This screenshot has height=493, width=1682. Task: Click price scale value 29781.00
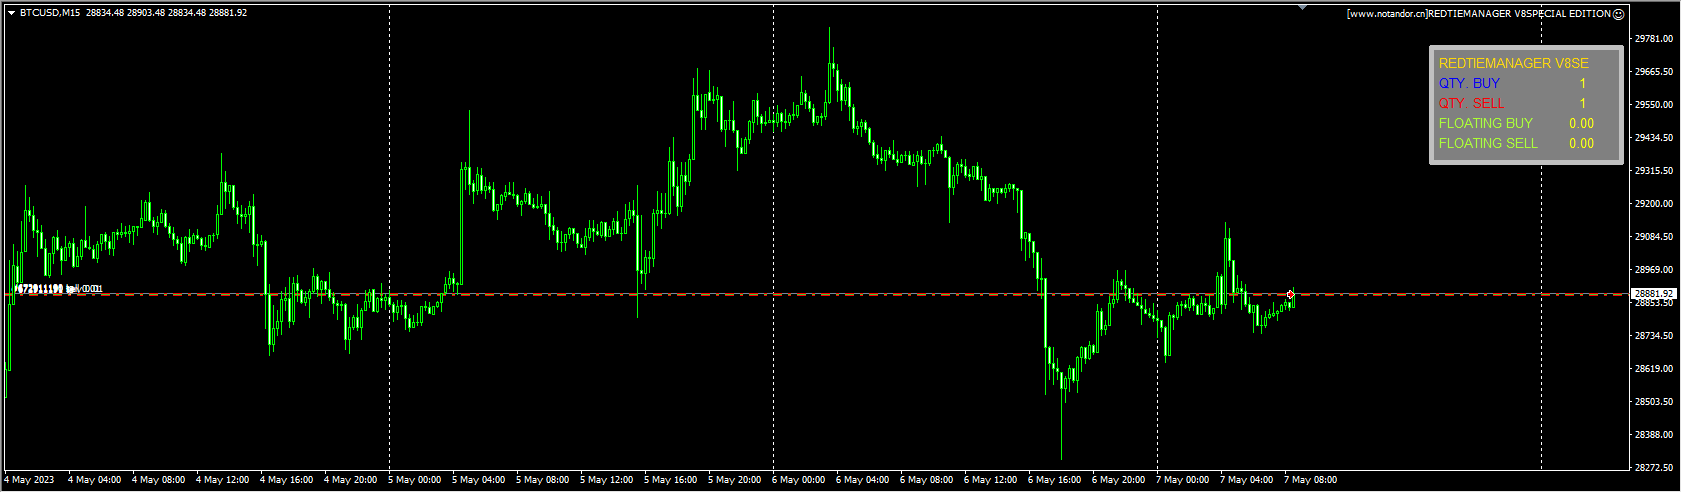click(x=1654, y=39)
